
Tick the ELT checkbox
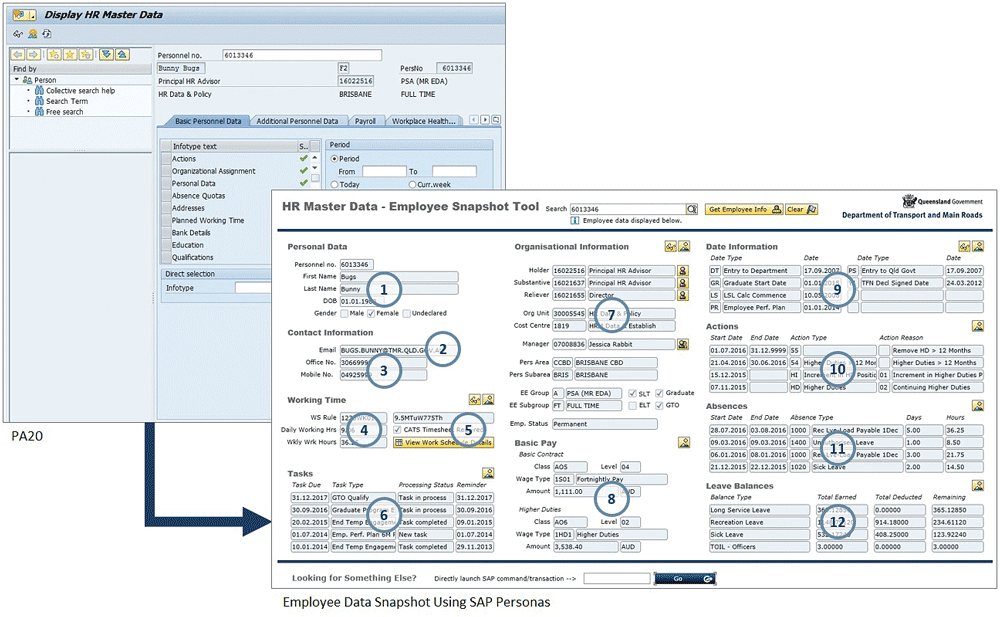point(633,405)
